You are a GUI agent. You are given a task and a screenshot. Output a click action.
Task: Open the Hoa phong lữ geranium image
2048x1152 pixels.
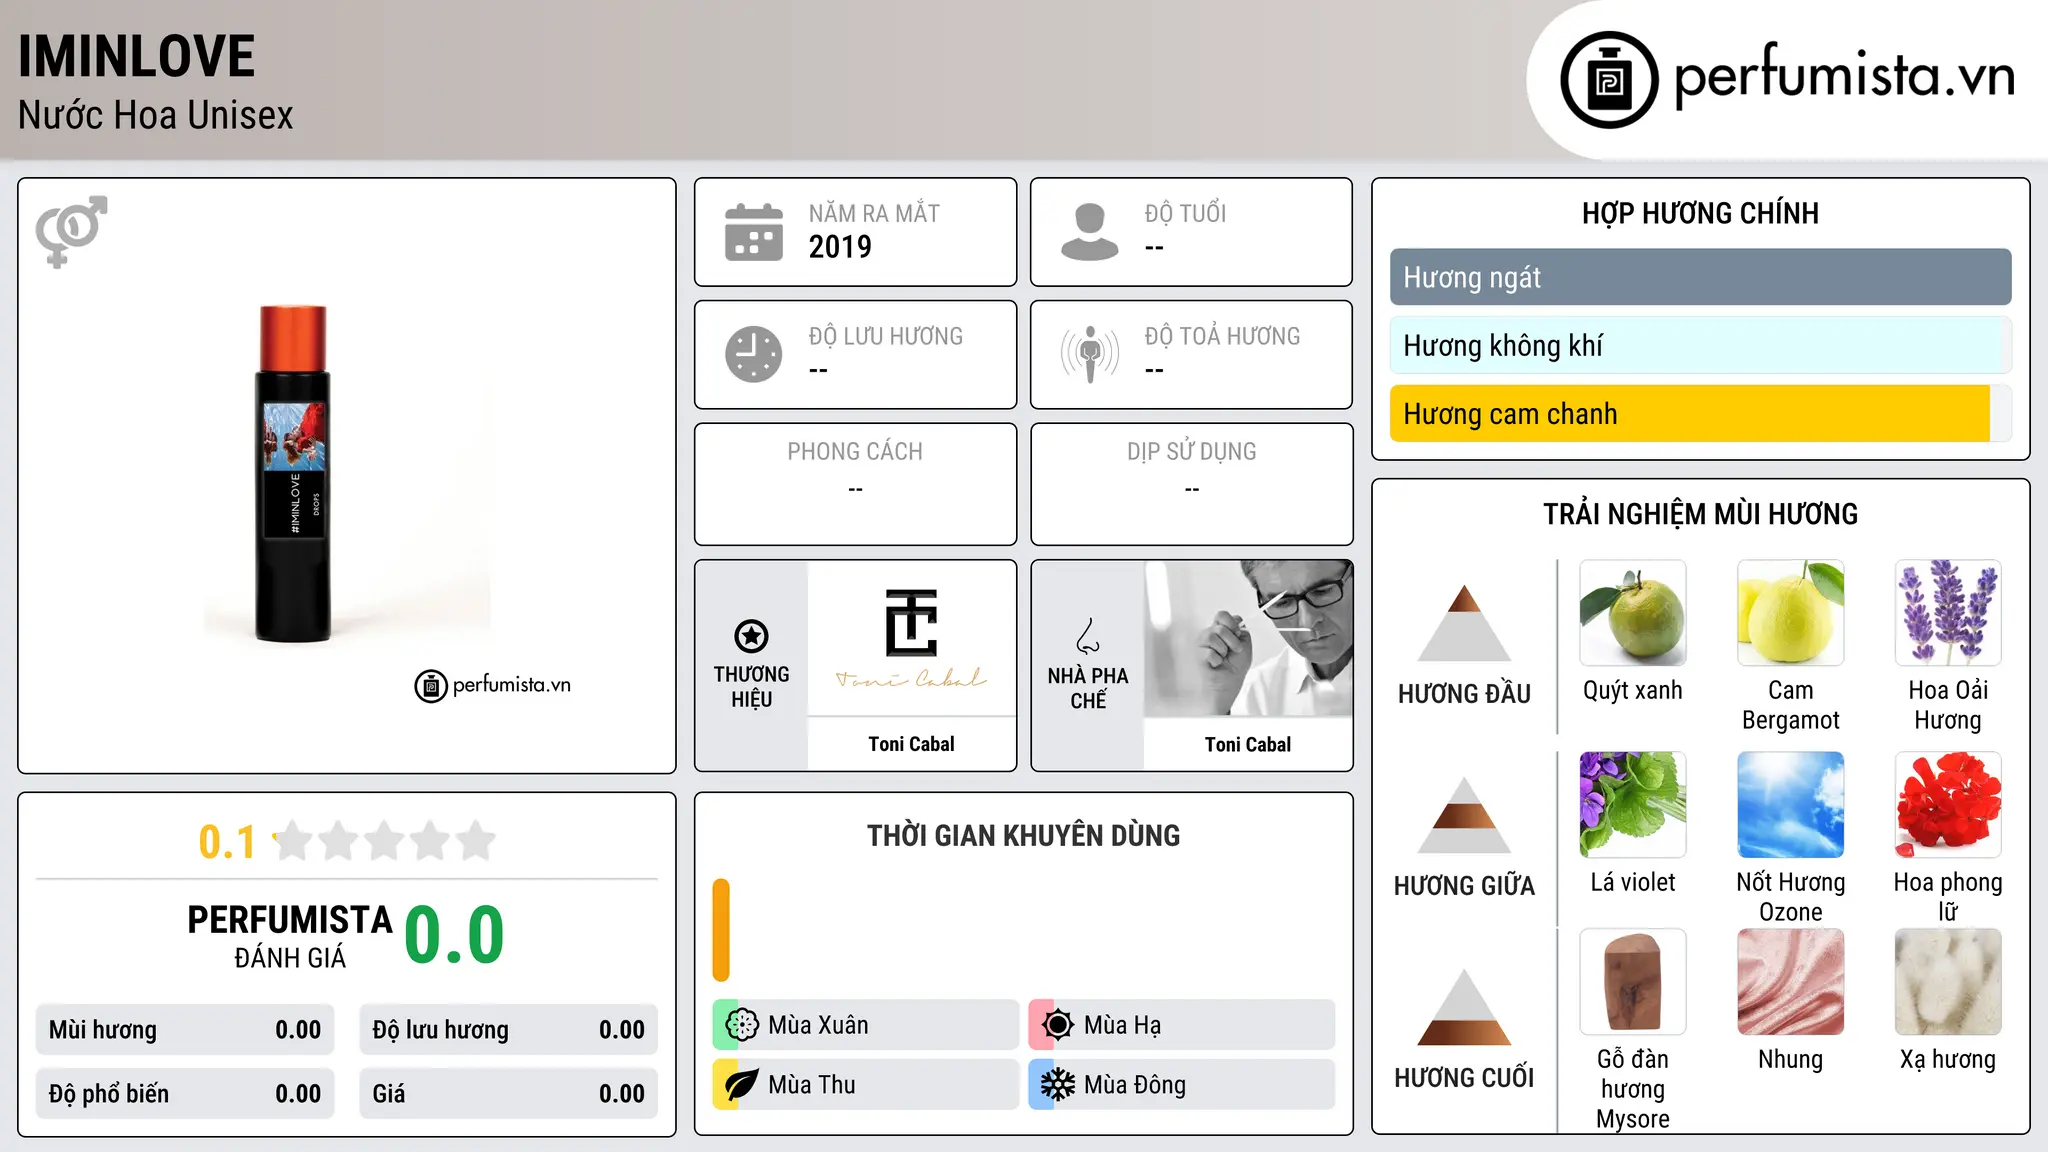point(1948,805)
